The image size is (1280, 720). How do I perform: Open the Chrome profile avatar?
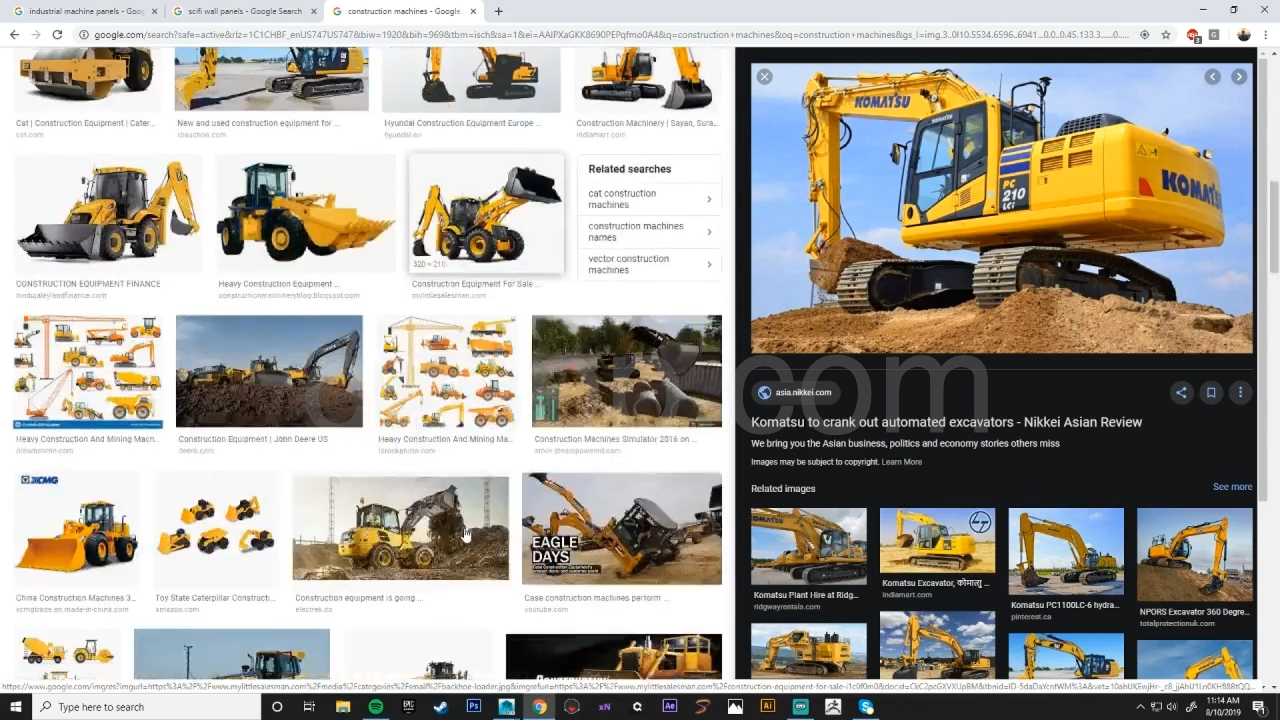tap(1244, 35)
